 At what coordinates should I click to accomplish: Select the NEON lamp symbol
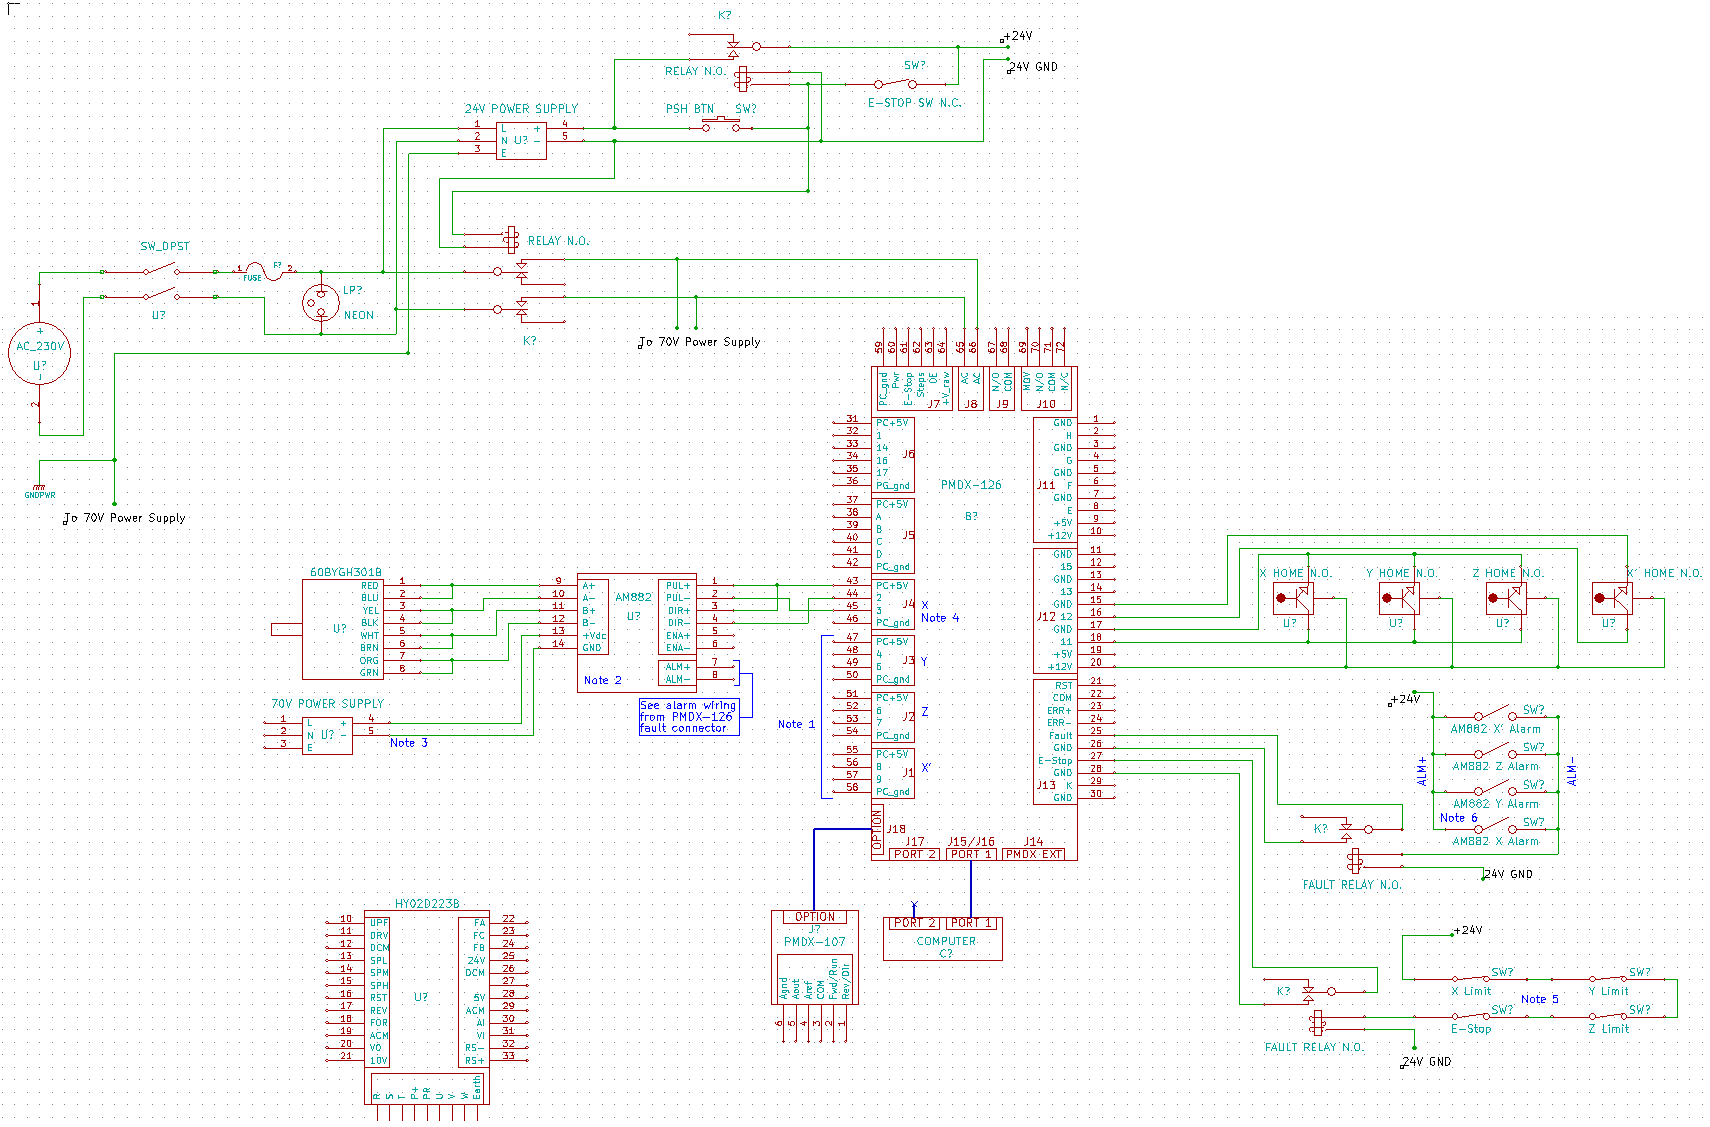321,302
